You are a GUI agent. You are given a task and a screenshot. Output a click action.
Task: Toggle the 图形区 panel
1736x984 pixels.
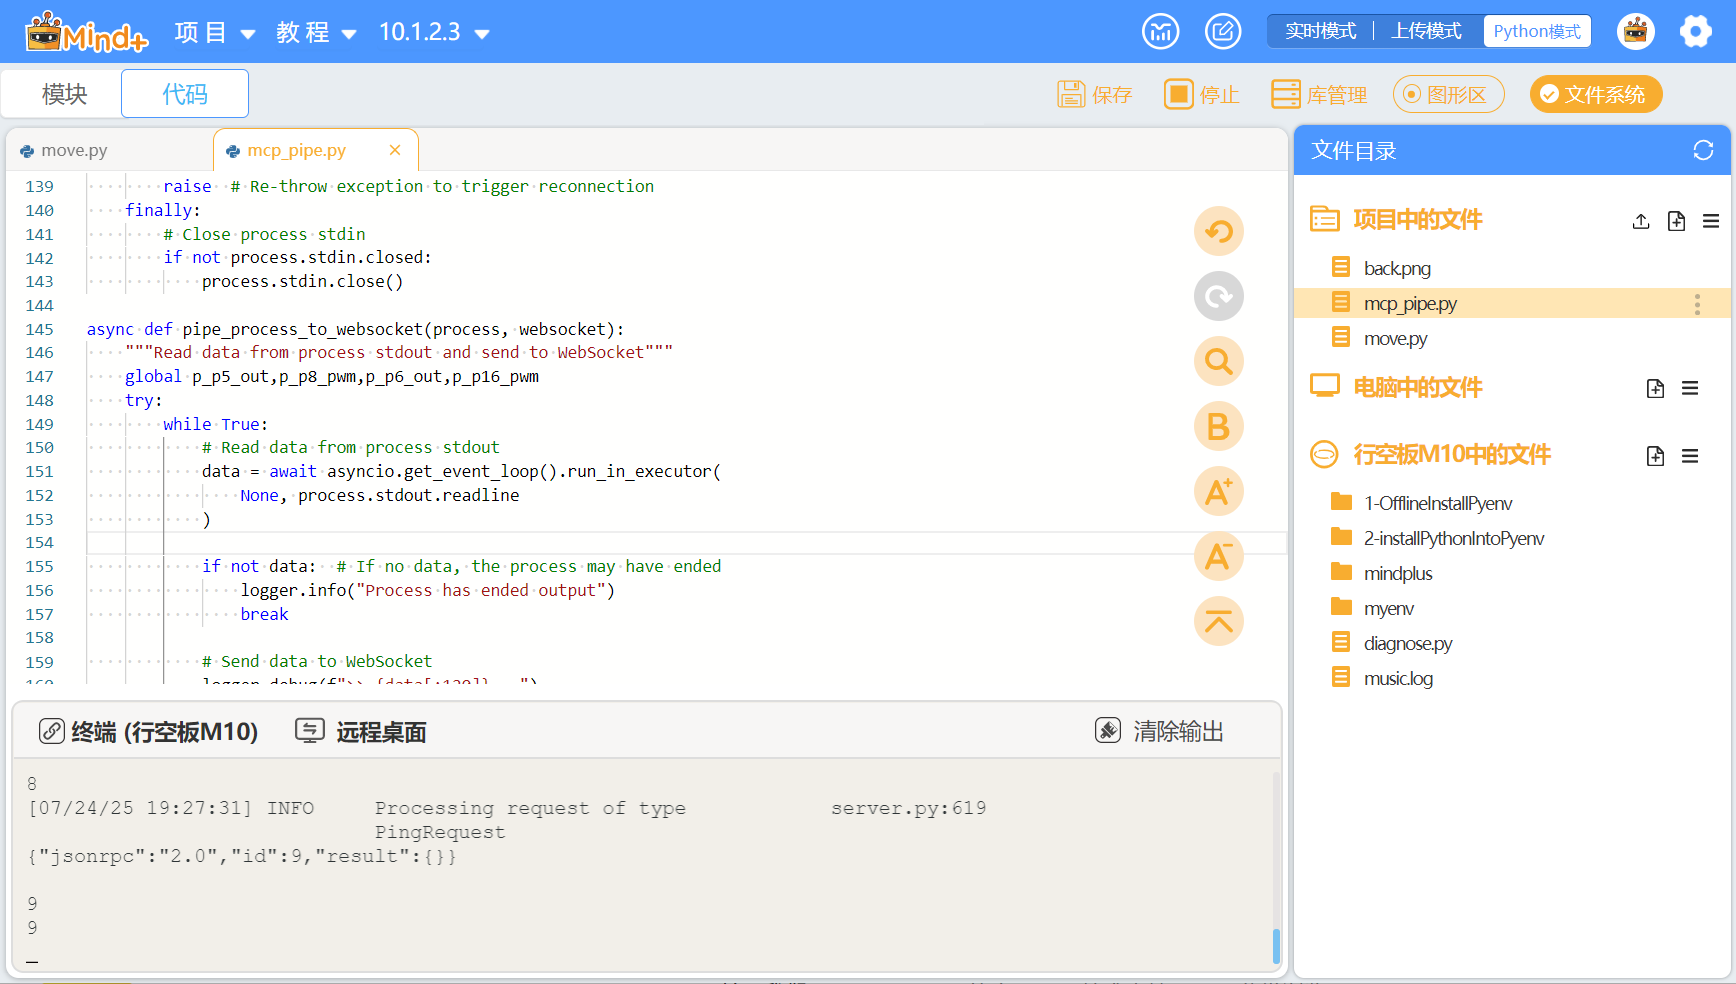click(x=1448, y=94)
